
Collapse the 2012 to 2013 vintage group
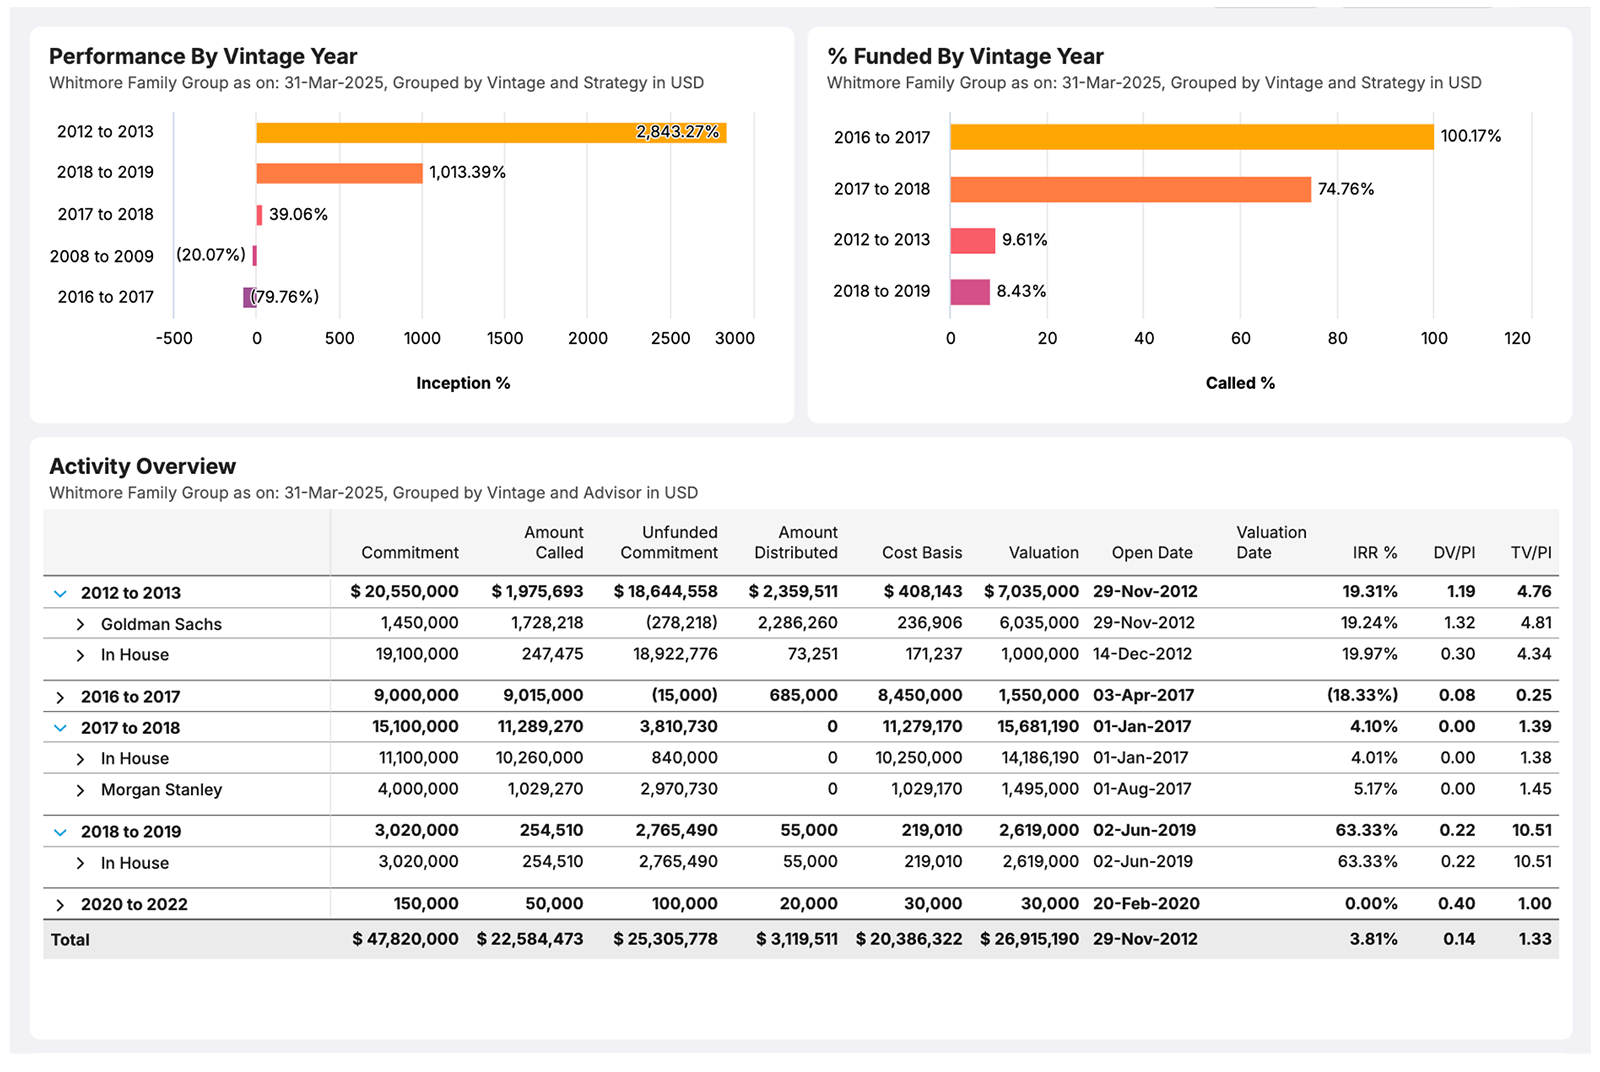[61, 592]
